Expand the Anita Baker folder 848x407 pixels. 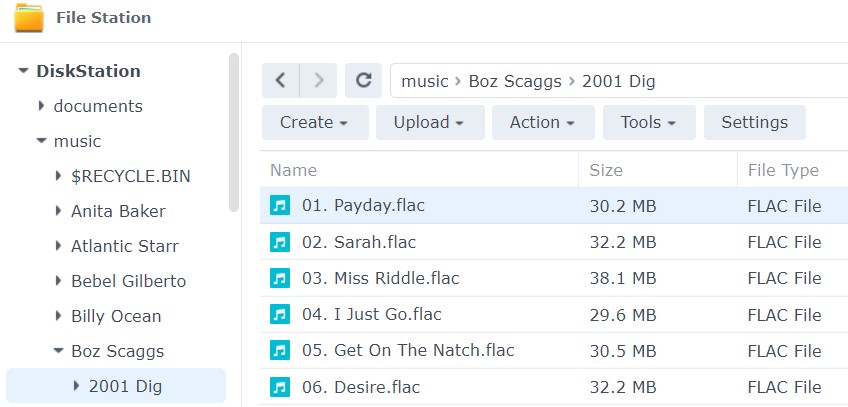(x=58, y=211)
